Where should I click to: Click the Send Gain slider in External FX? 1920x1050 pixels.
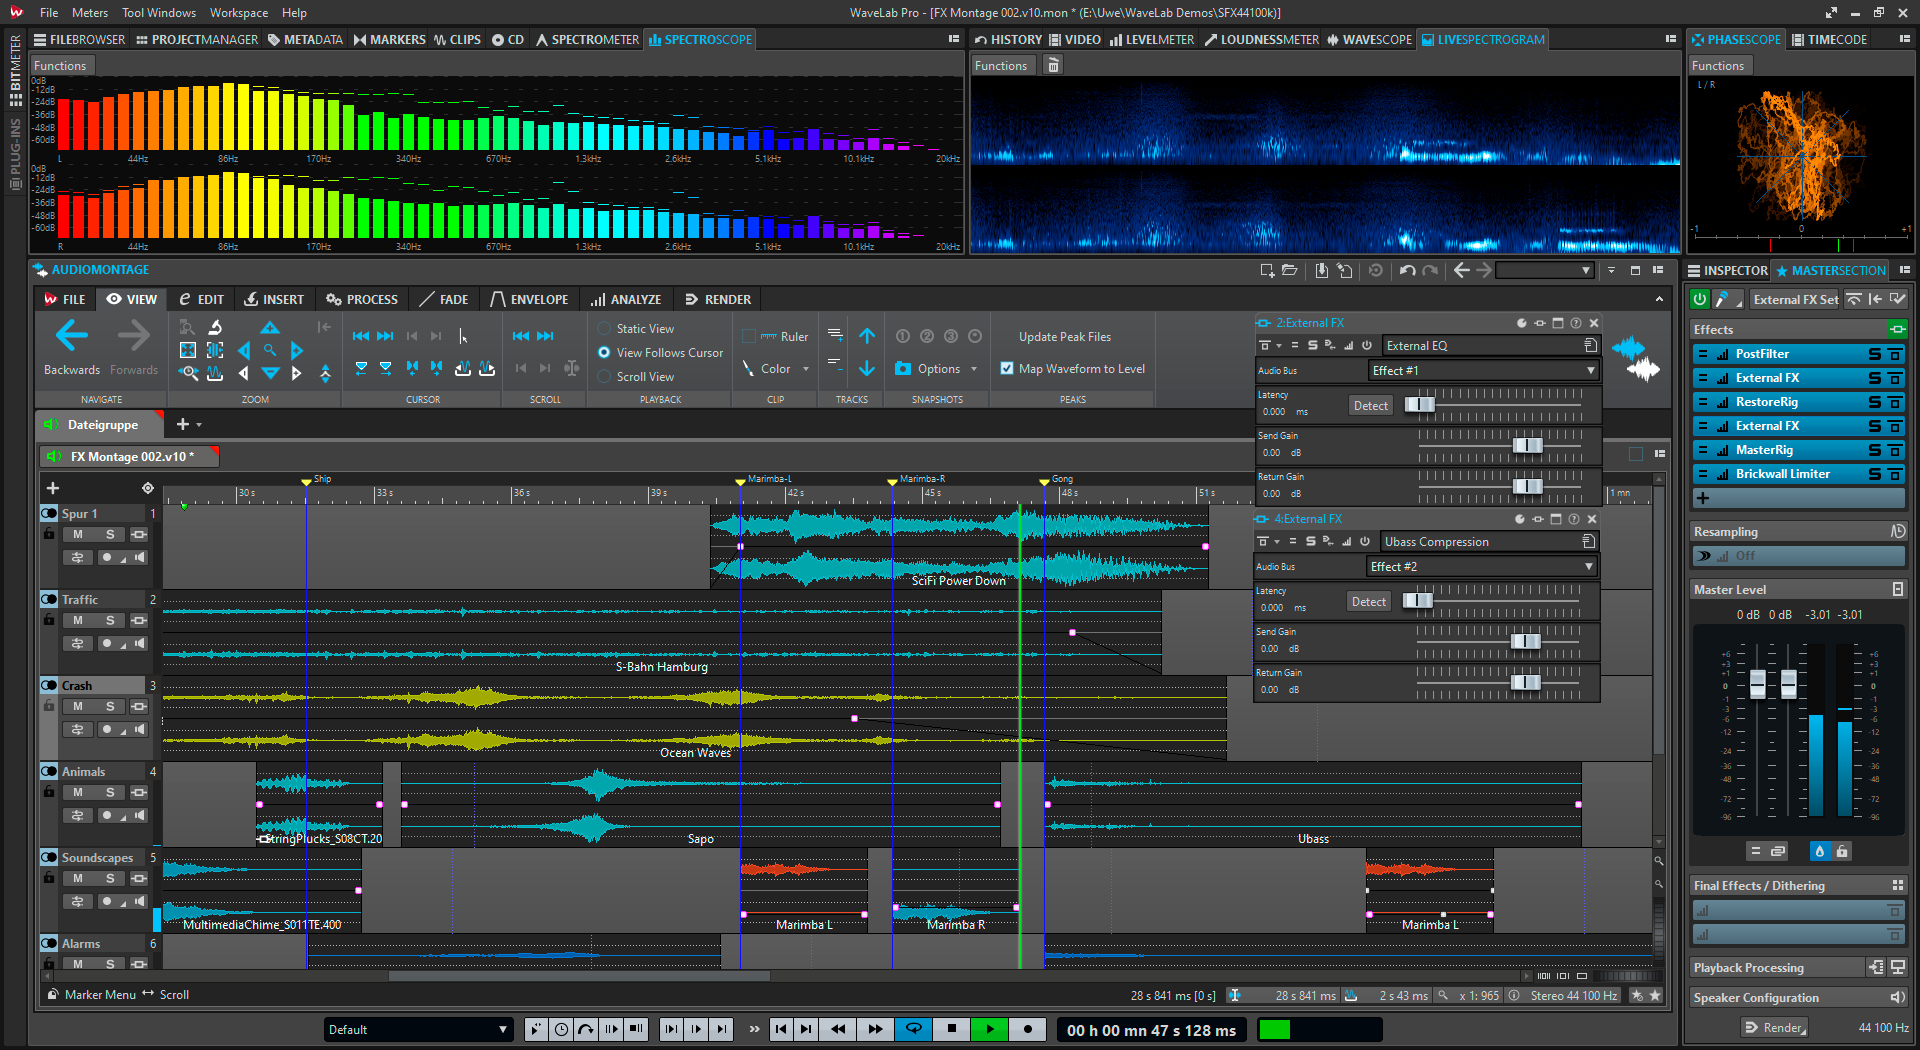pyautogui.click(x=1528, y=446)
